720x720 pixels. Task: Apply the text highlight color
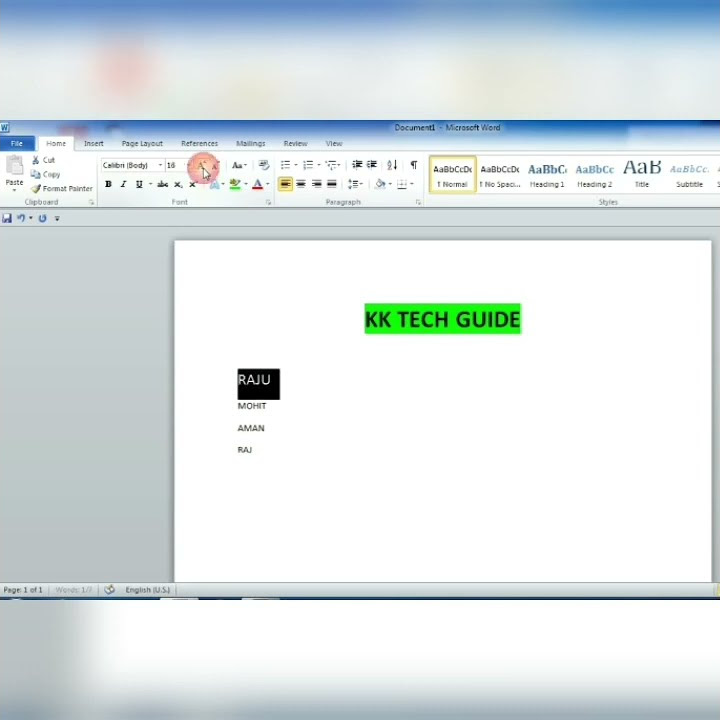(x=235, y=185)
